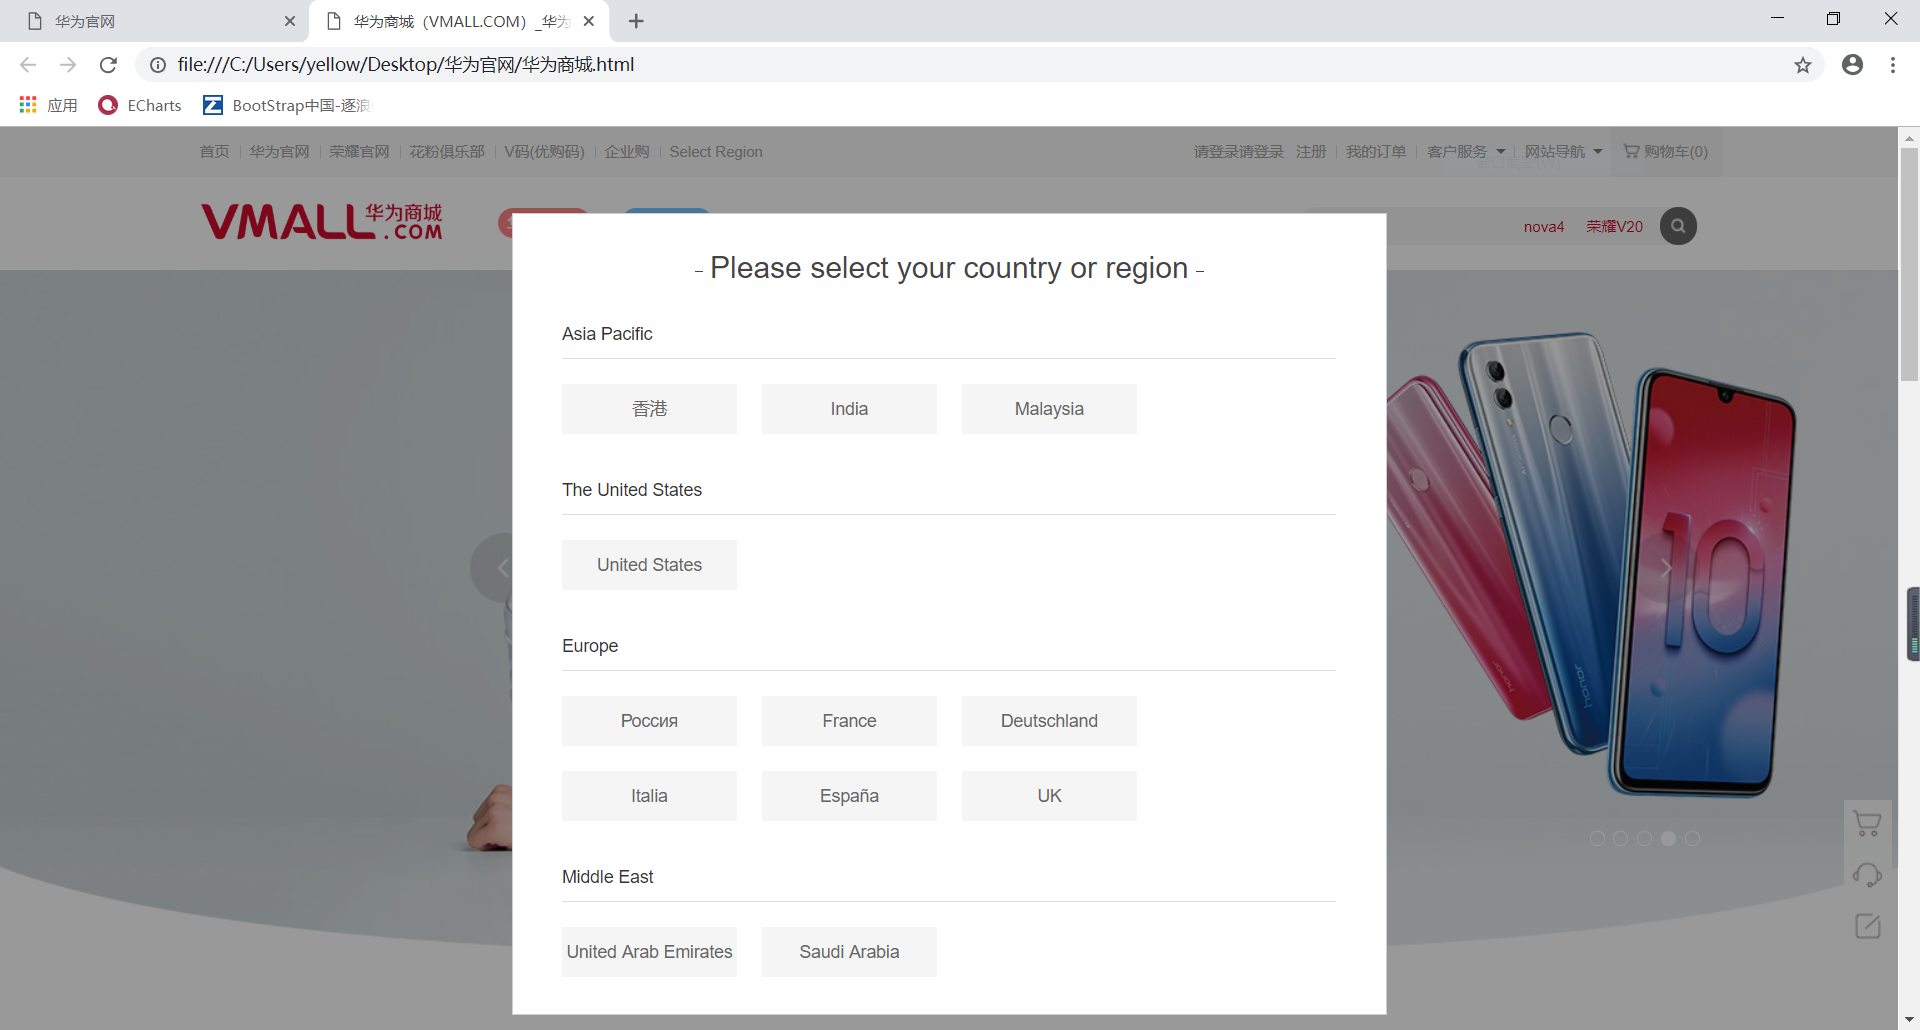Select United States region
This screenshot has height=1030, width=1920.
point(649,565)
